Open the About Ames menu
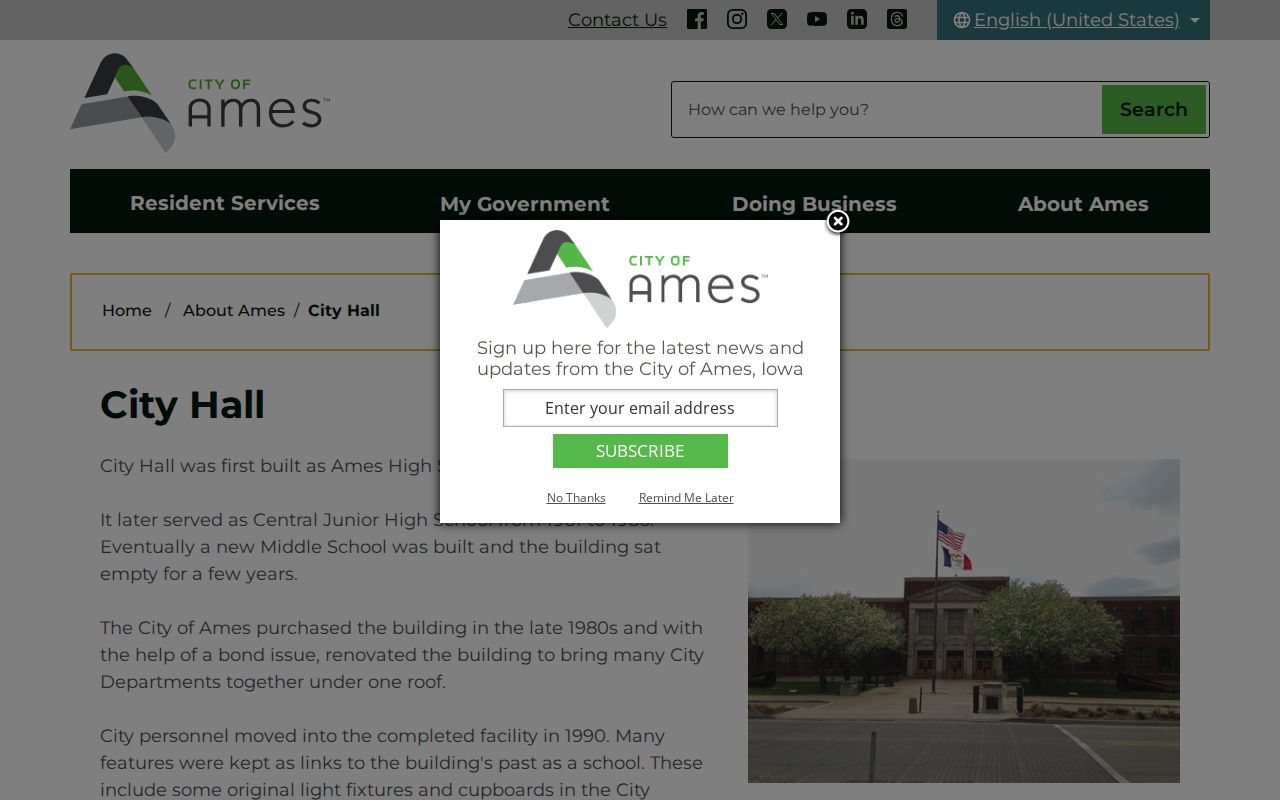The width and height of the screenshot is (1280, 800). (1083, 204)
